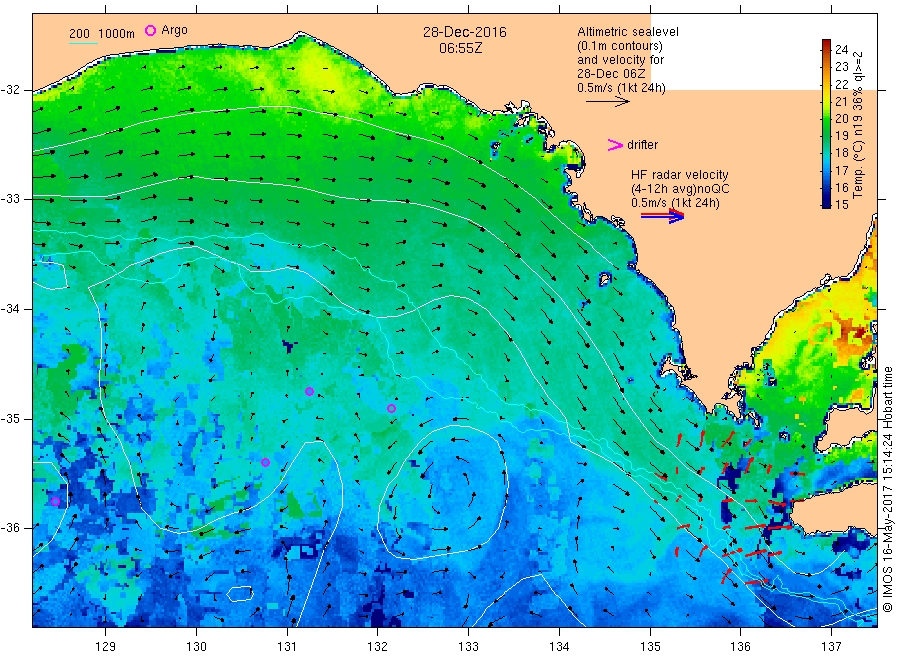Click the '(0.1m contours)' text line
Viewport: 900px width, 660px height.
(620, 46)
